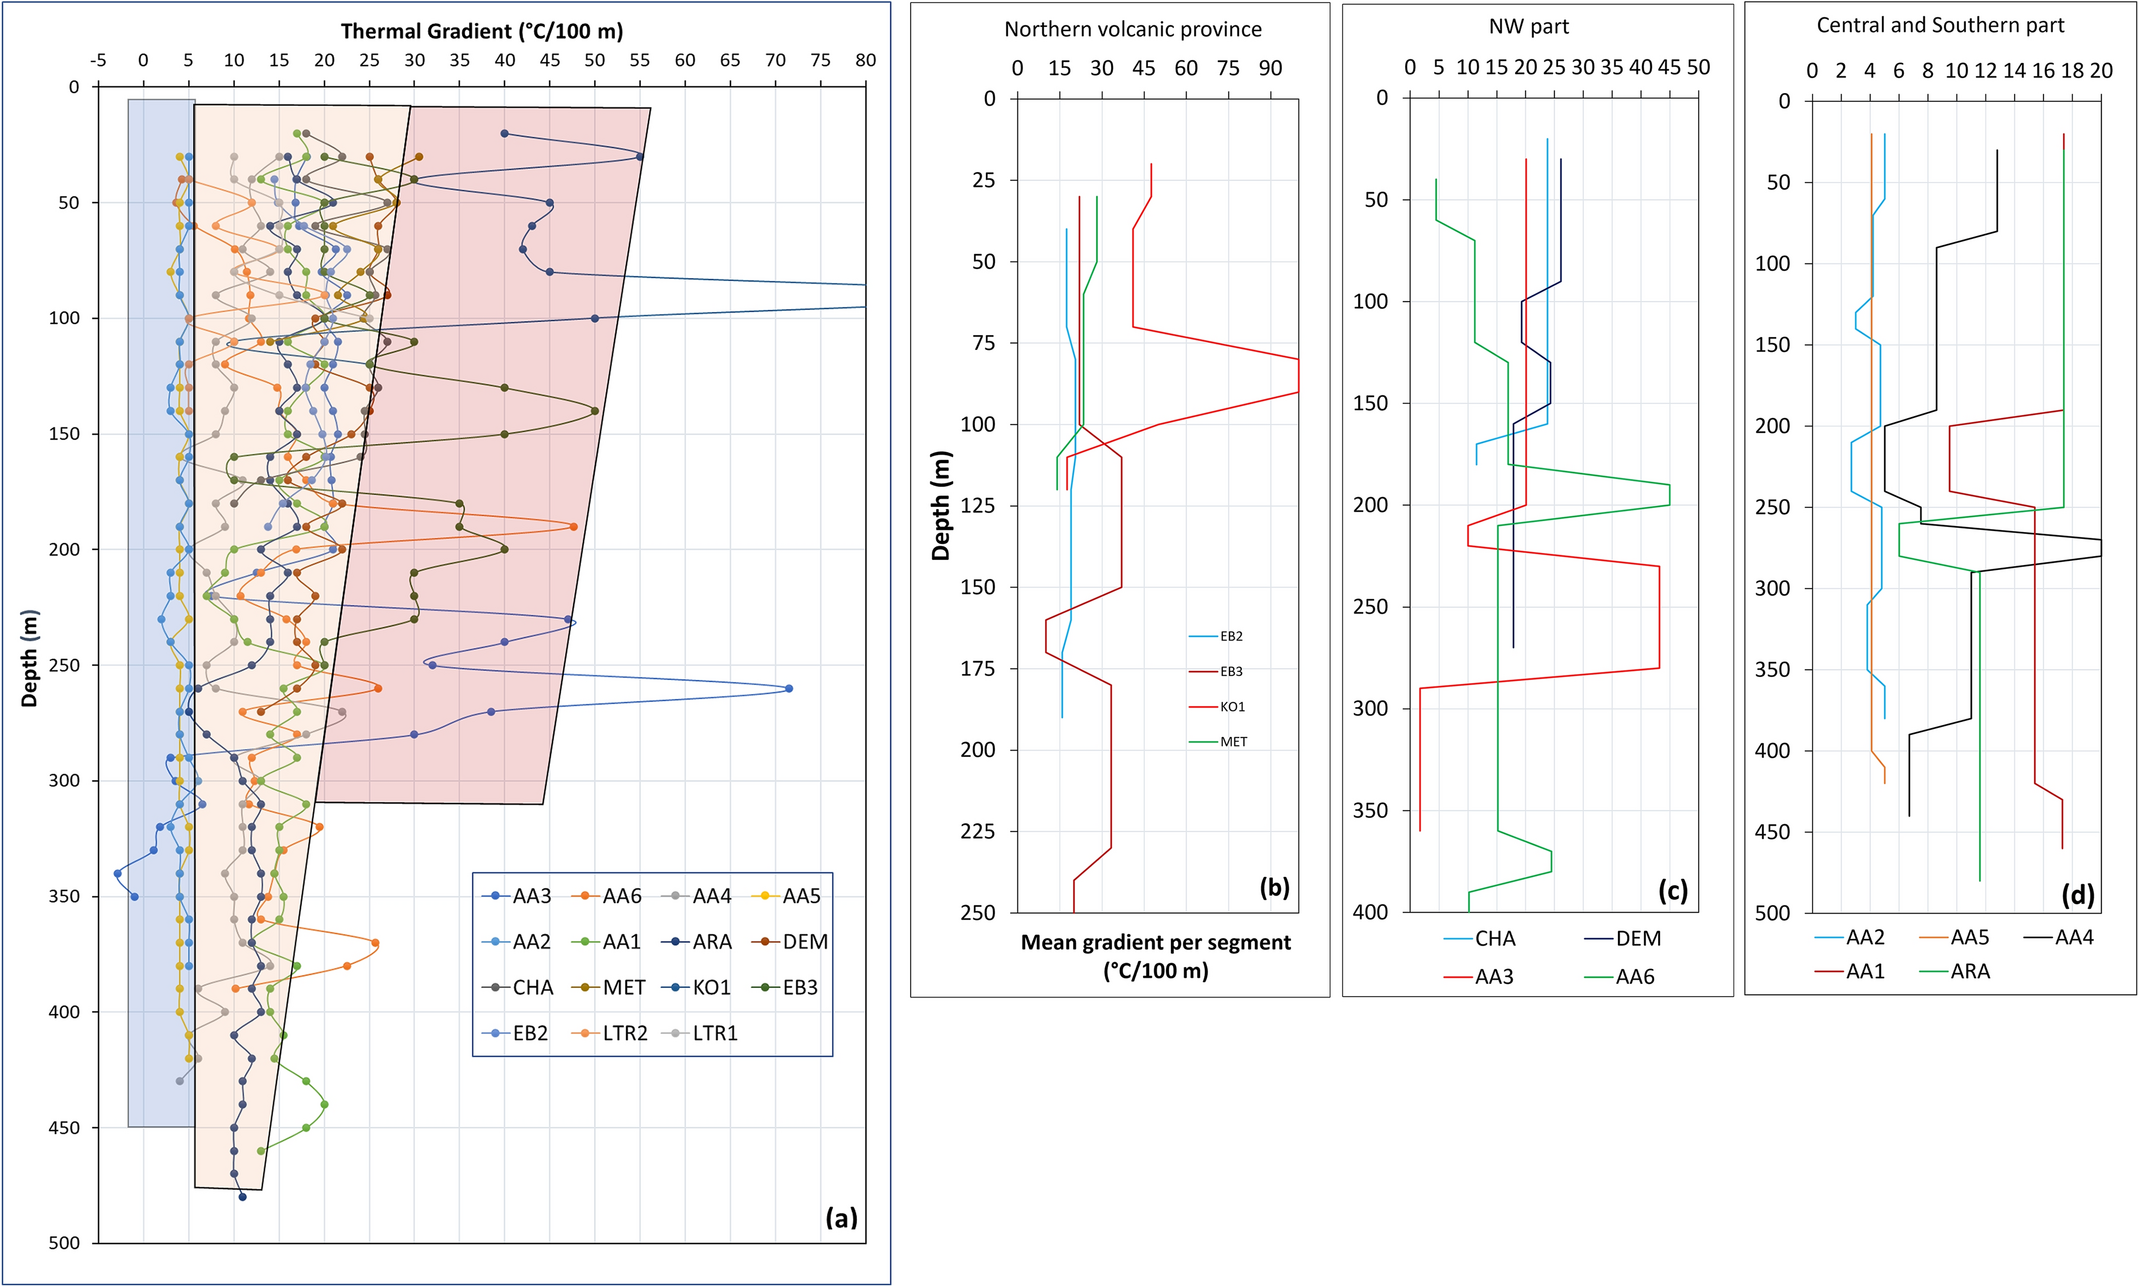Screen dimensions: 2138x1287
Task: Click the -5 tick on panel (a) top axis
Action: [98, 60]
